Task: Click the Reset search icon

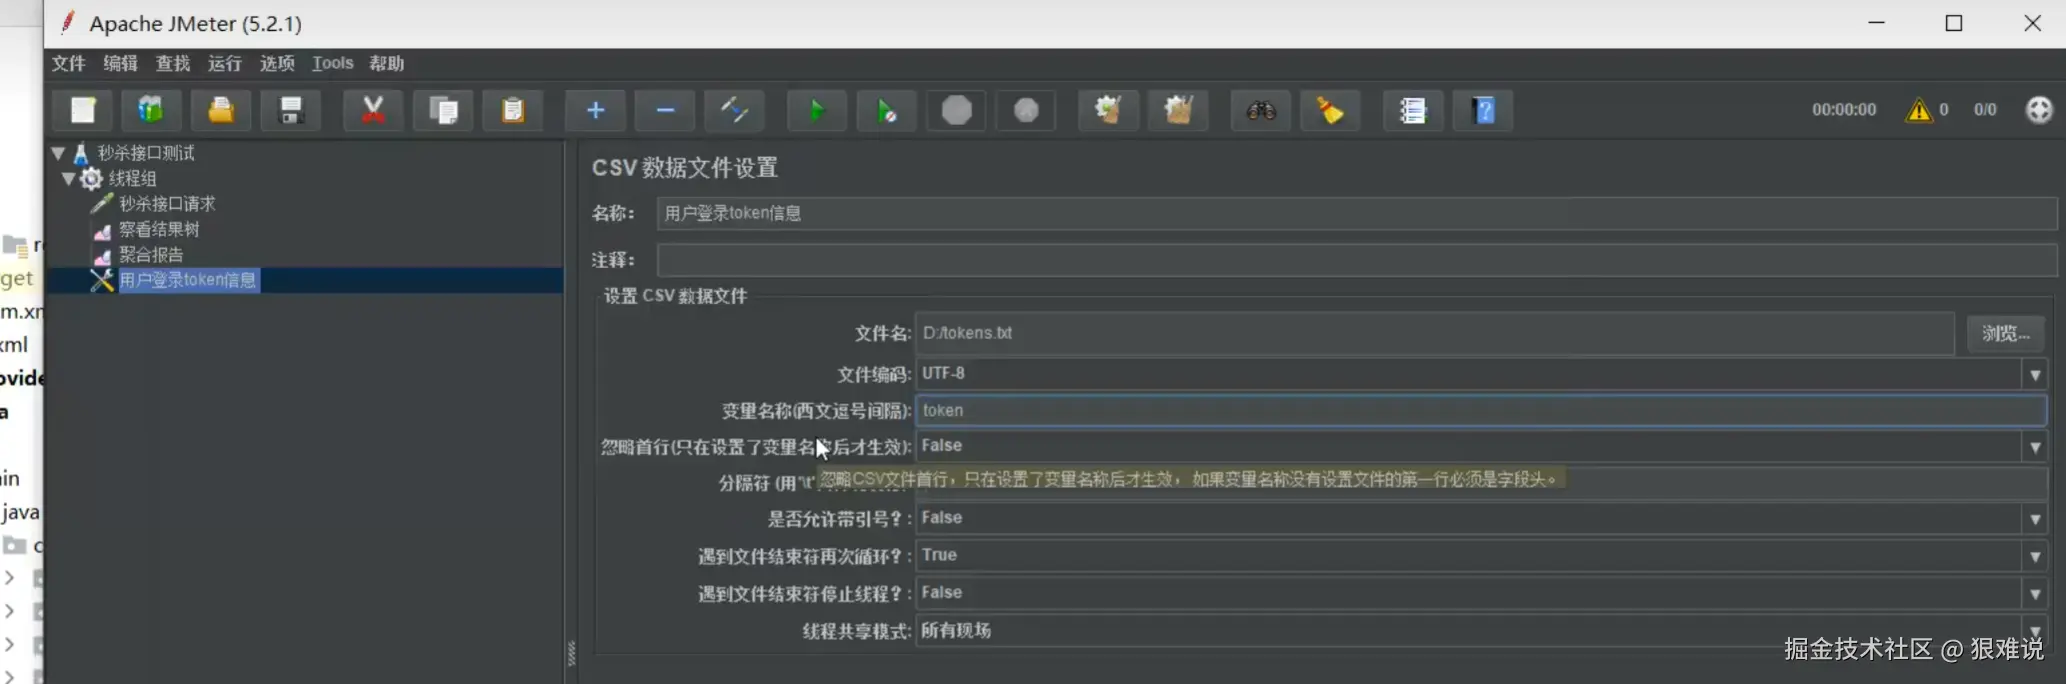Action: point(1330,110)
